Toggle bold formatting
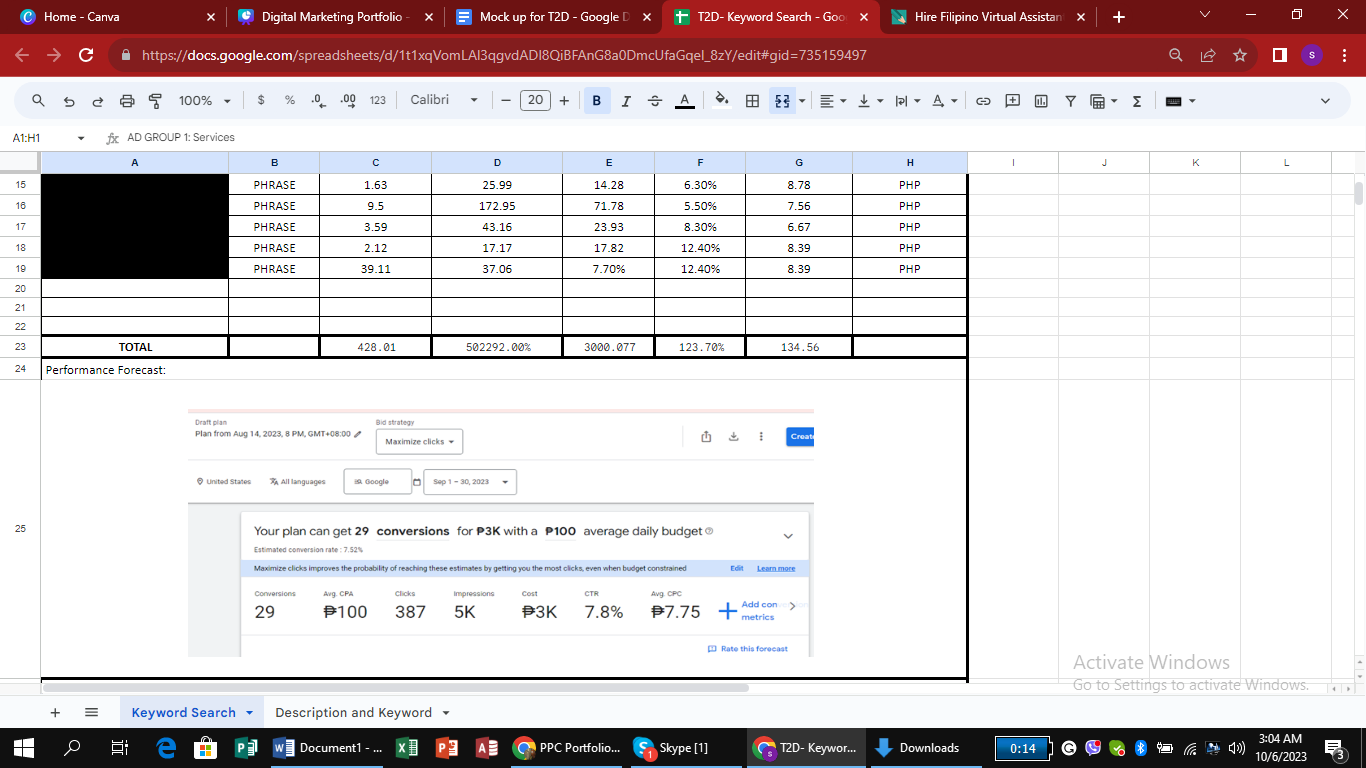1366x768 pixels. click(x=597, y=101)
